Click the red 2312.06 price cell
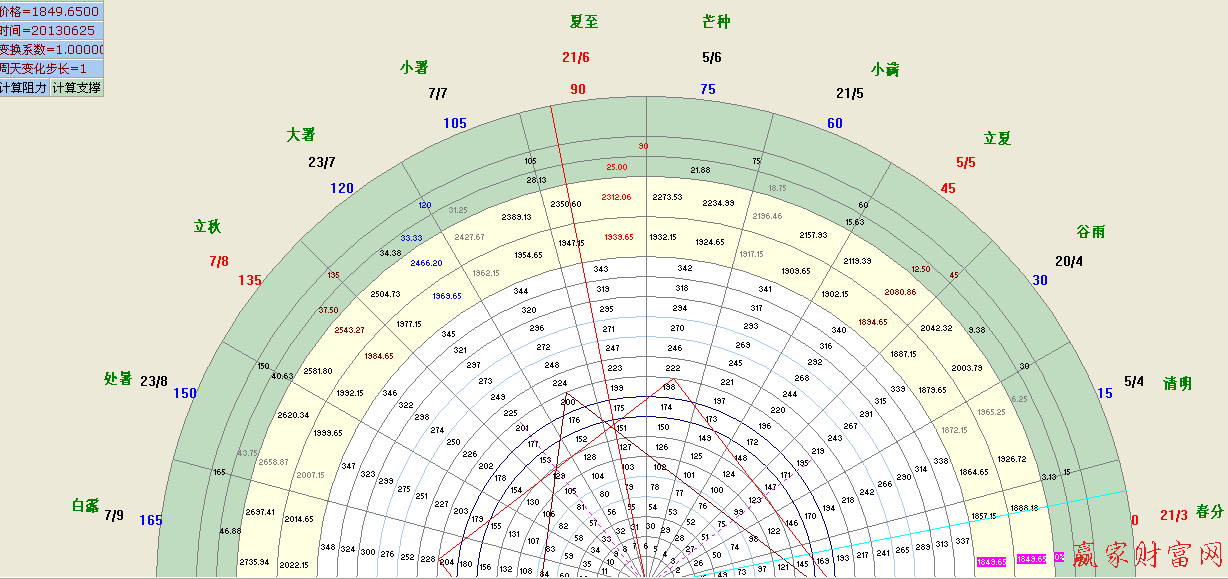 tap(616, 197)
